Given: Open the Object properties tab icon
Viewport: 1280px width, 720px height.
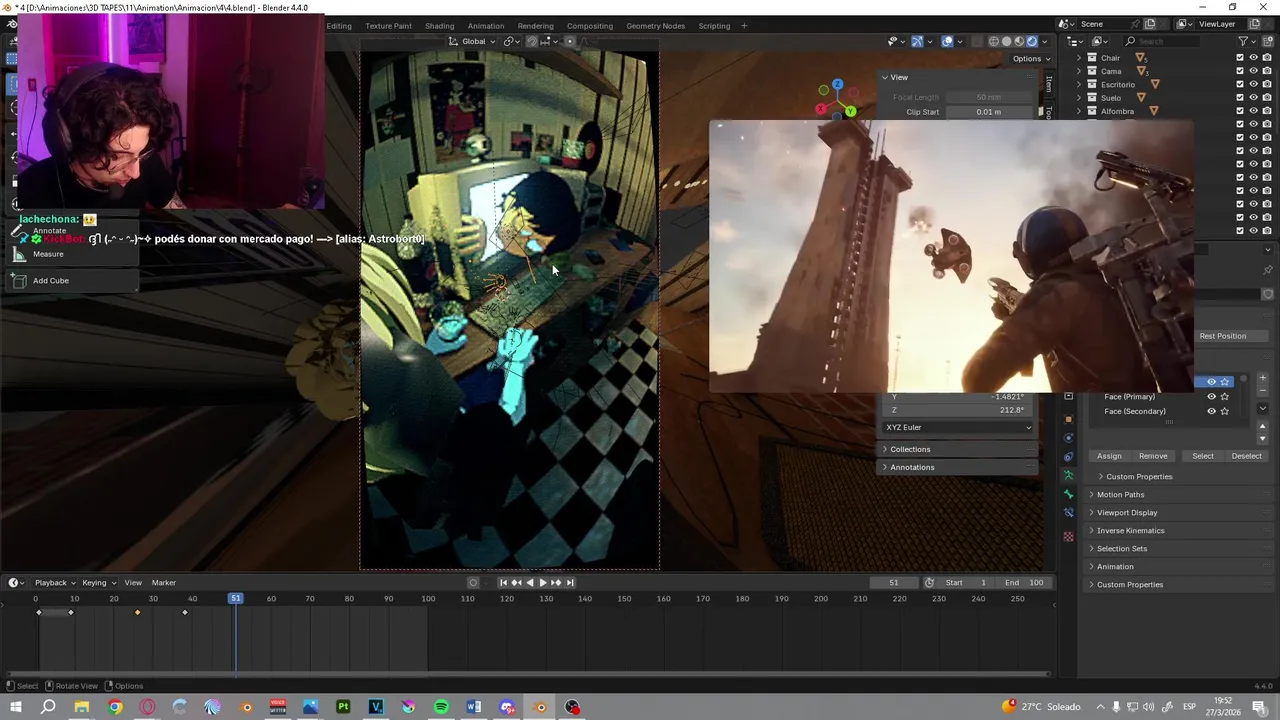Looking at the screenshot, I should coord(1068,418).
